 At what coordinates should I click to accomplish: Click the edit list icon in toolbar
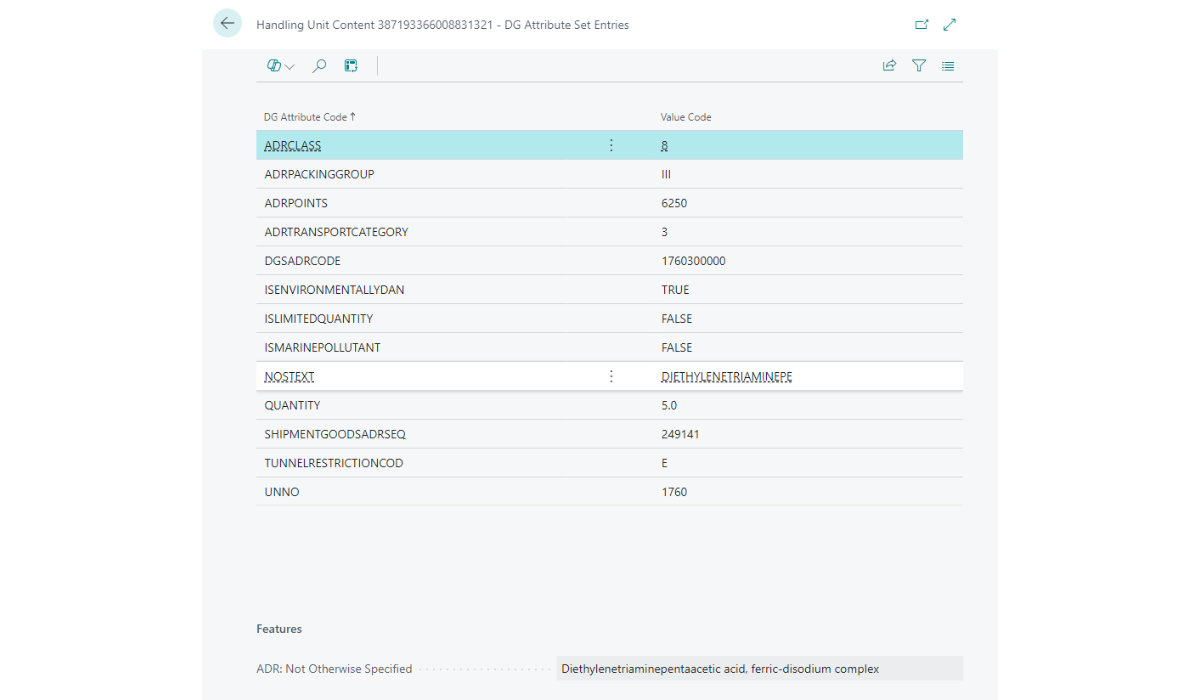(x=351, y=66)
